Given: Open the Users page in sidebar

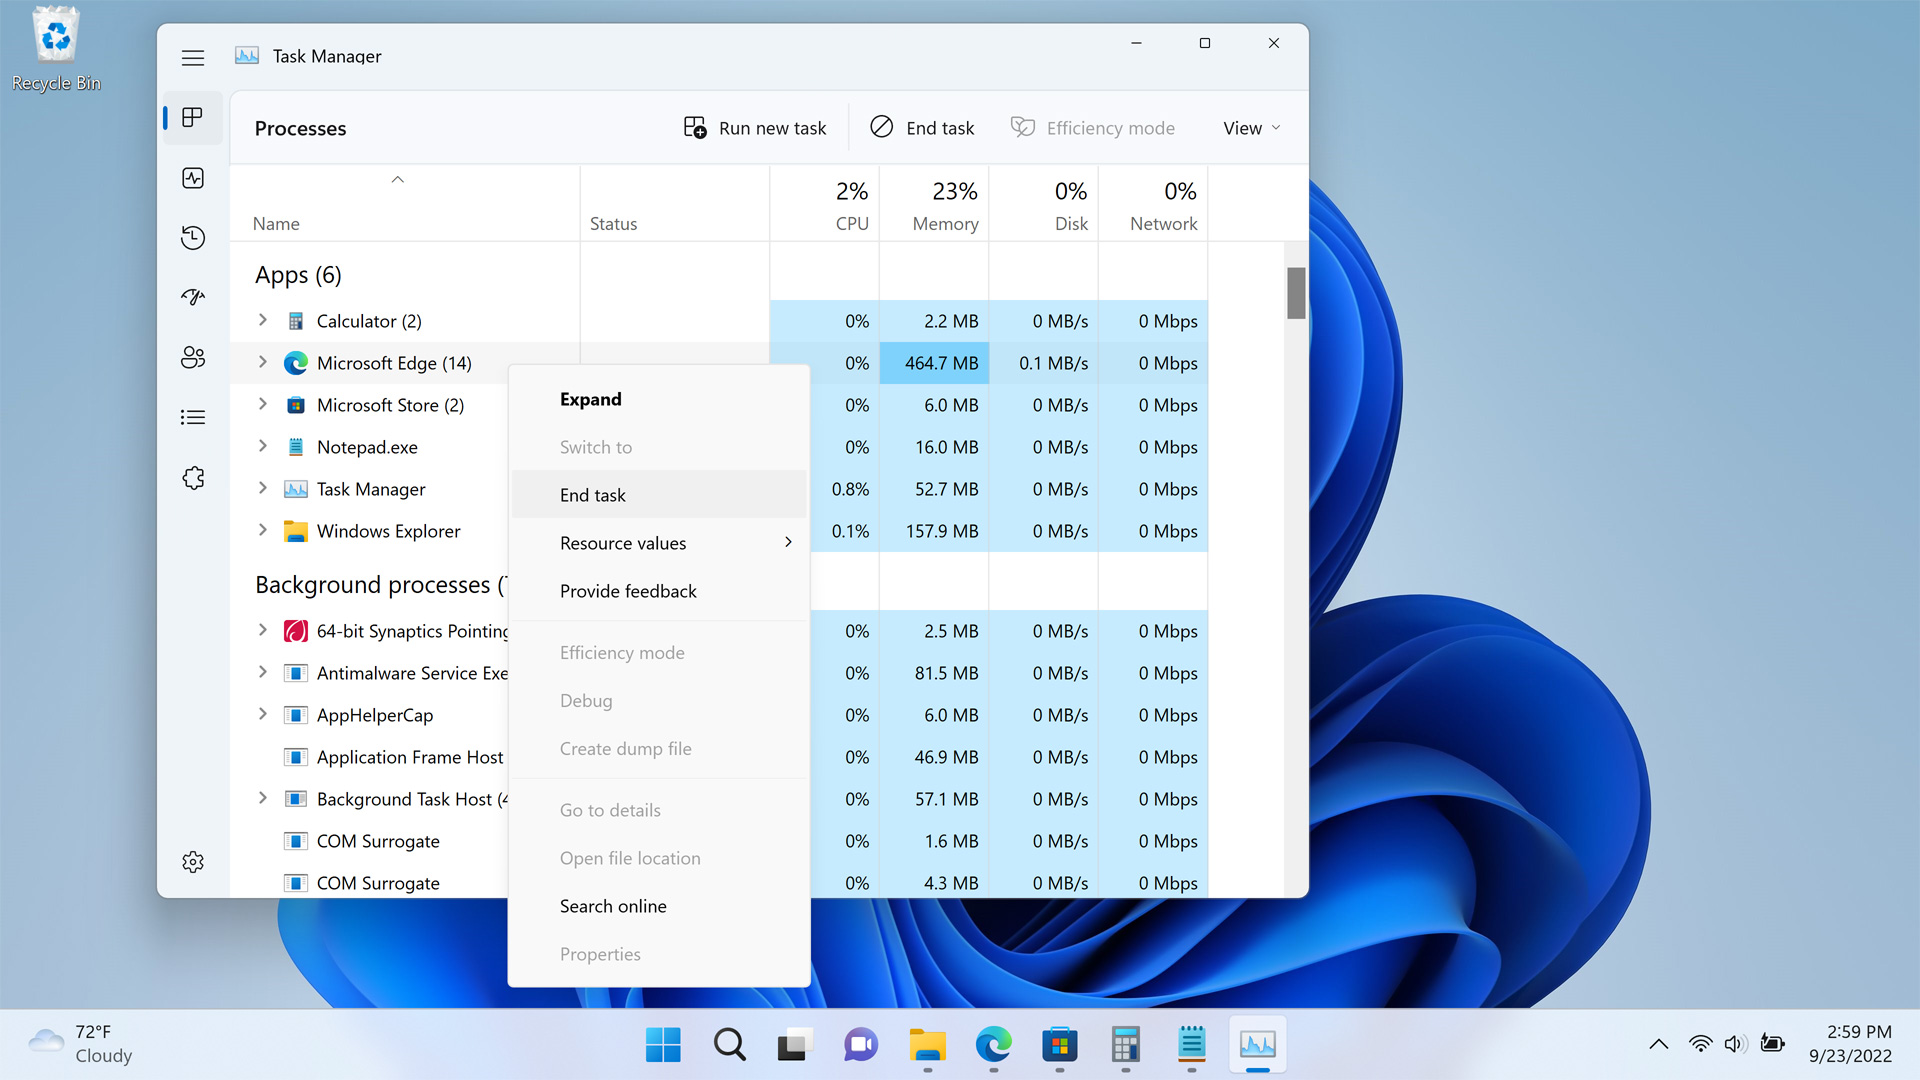Looking at the screenshot, I should click(193, 358).
